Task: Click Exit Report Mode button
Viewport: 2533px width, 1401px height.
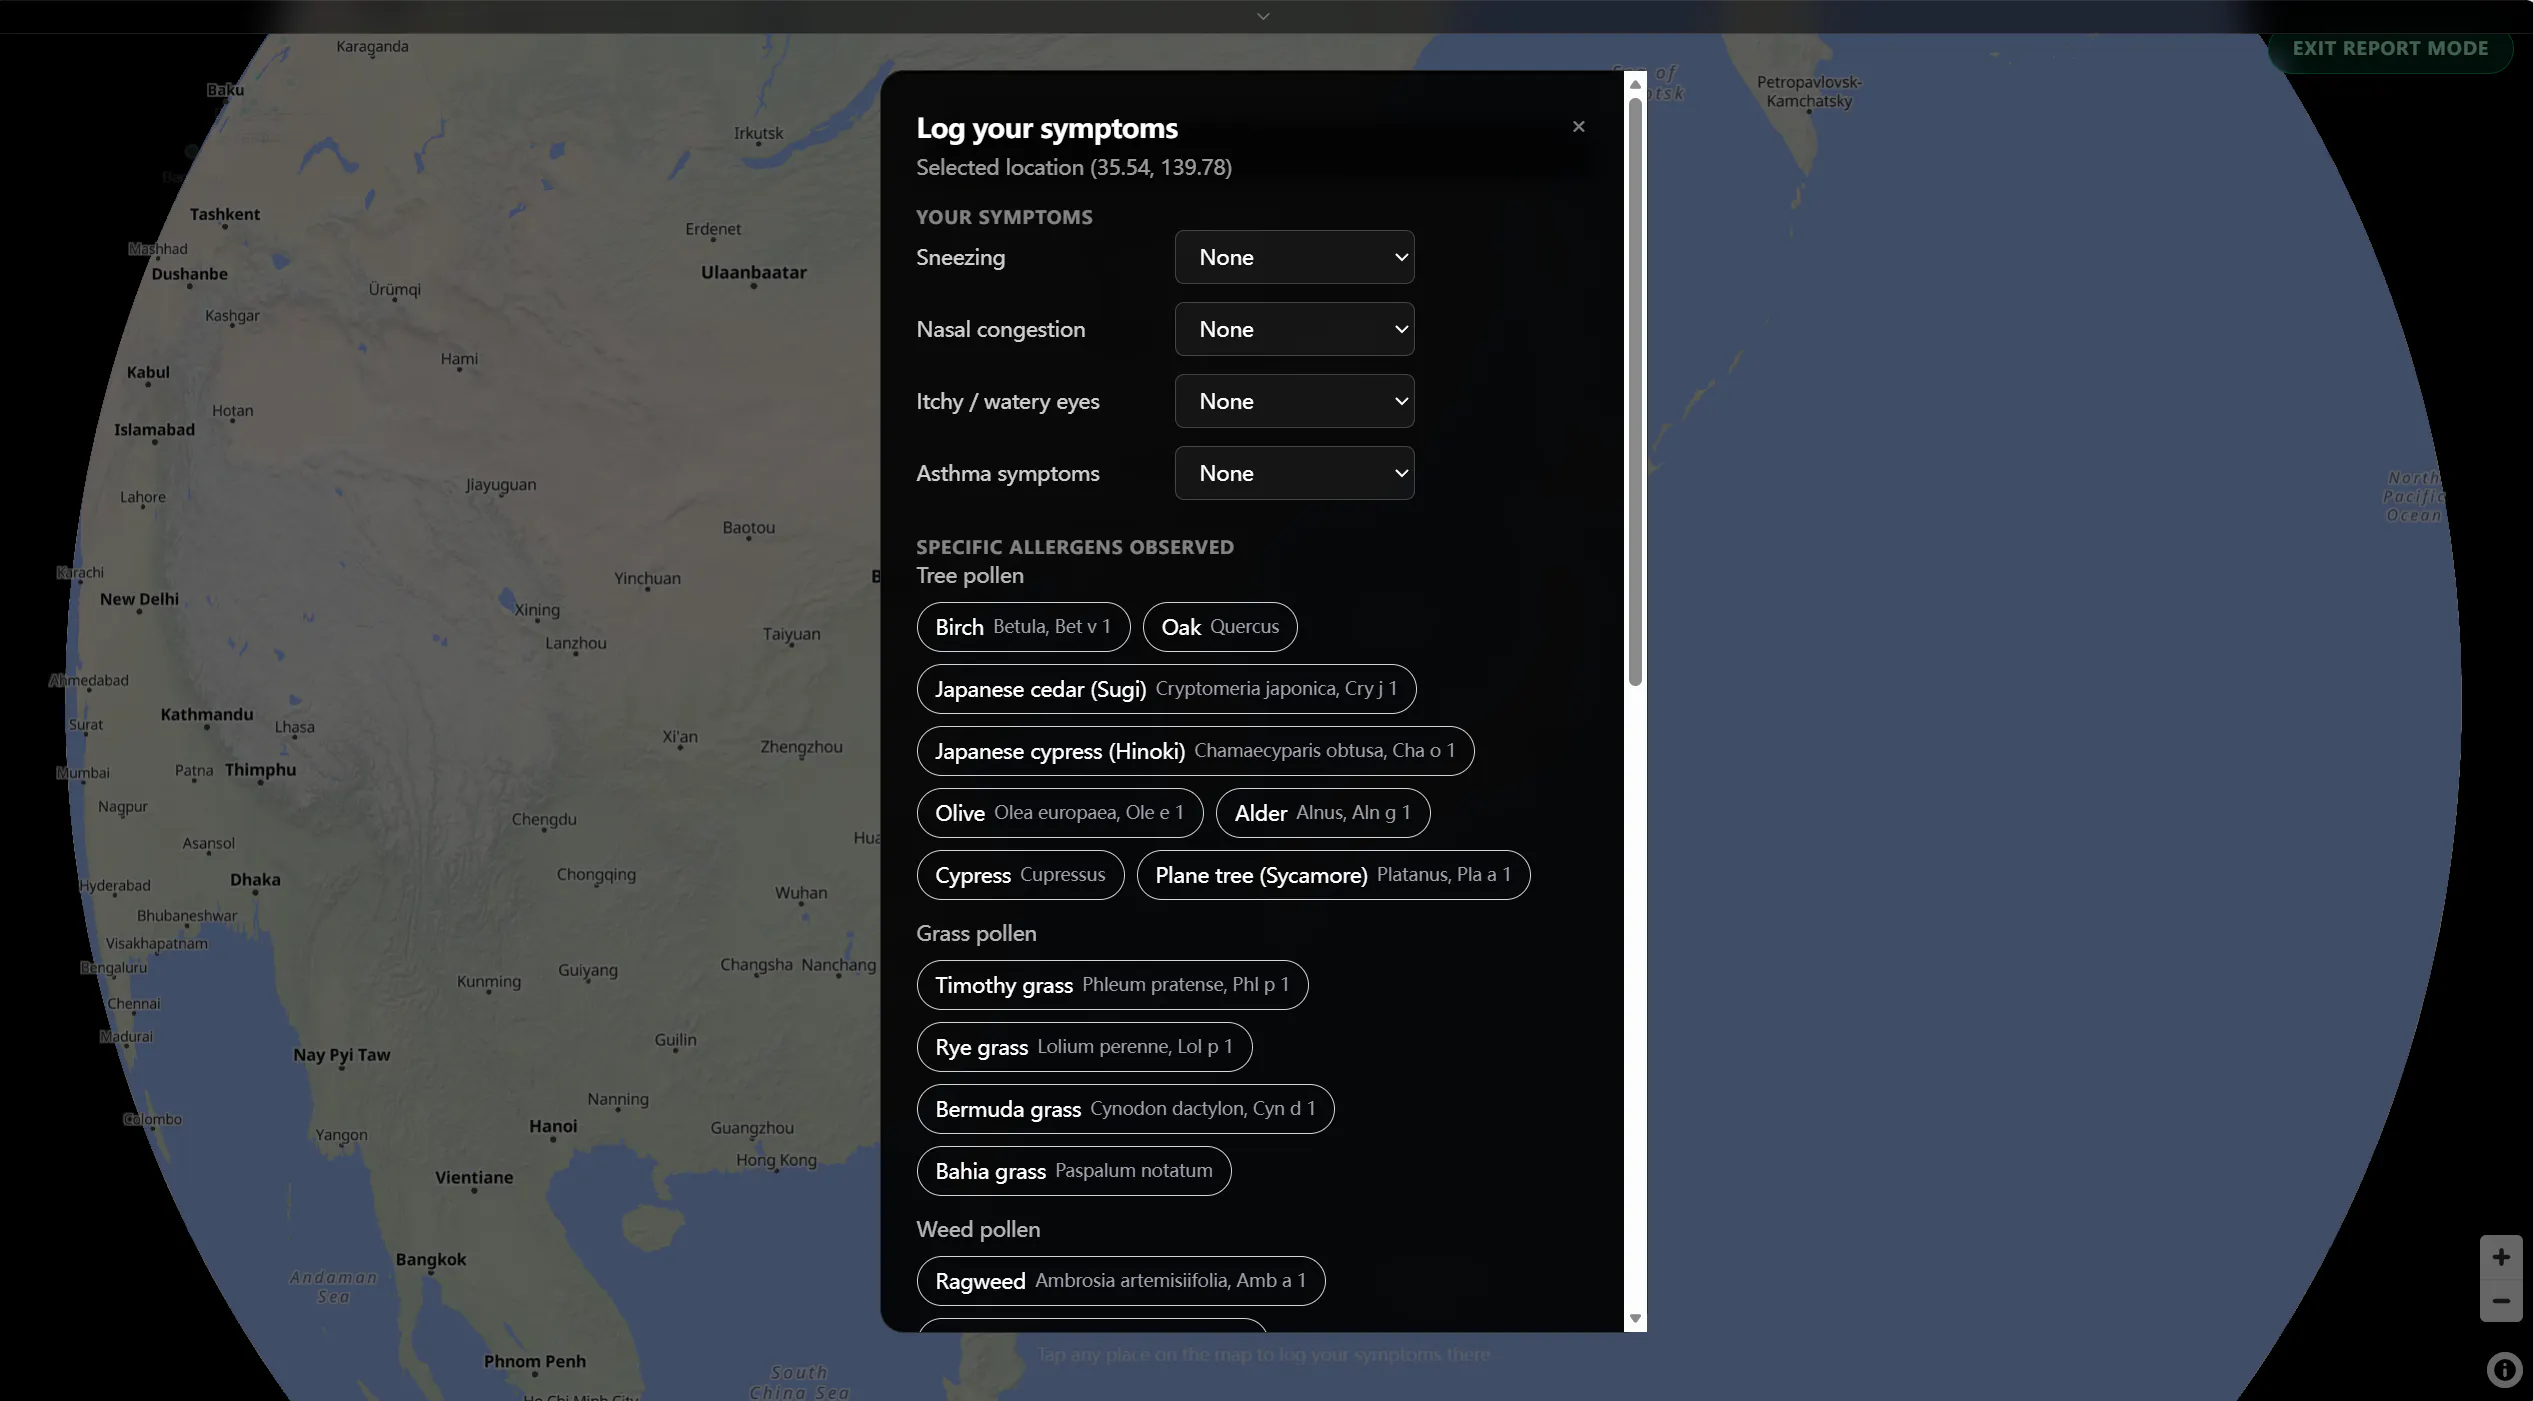Action: point(2389,49)
